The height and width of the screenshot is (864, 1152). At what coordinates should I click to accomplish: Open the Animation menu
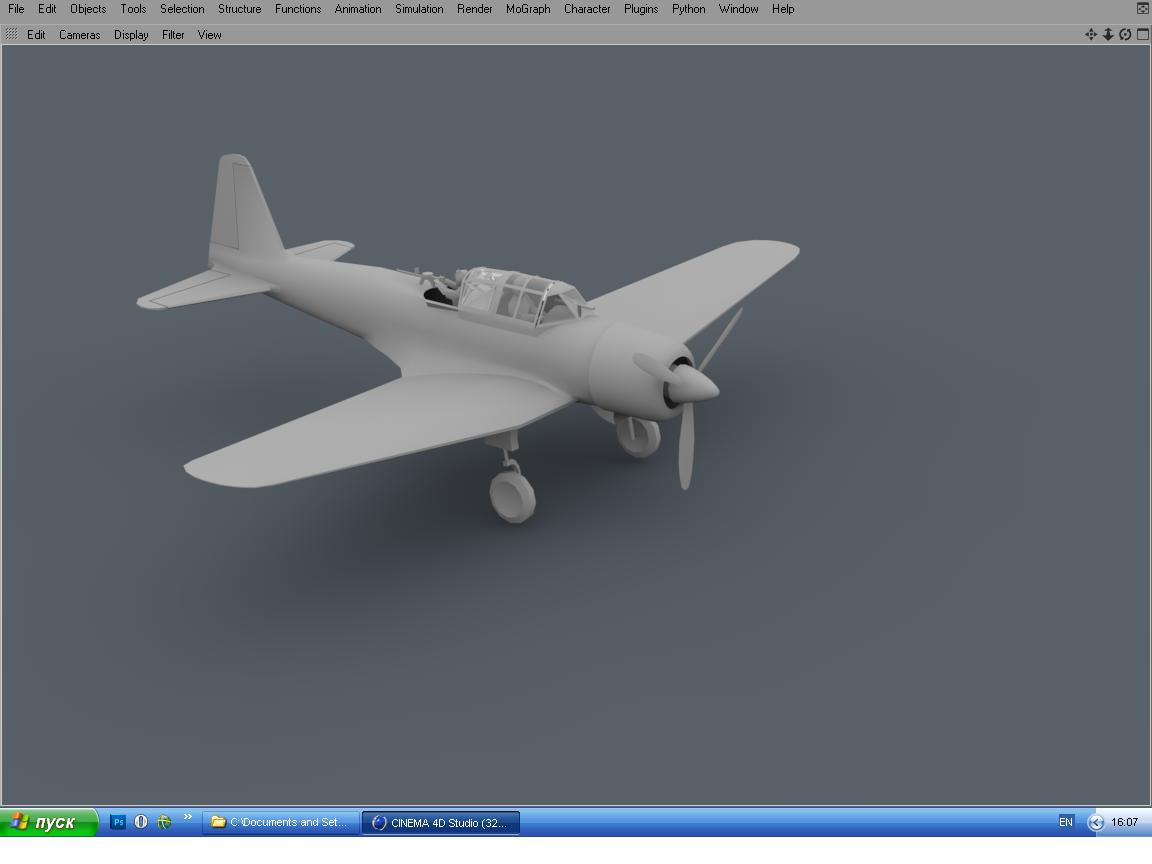pos(358,9)
